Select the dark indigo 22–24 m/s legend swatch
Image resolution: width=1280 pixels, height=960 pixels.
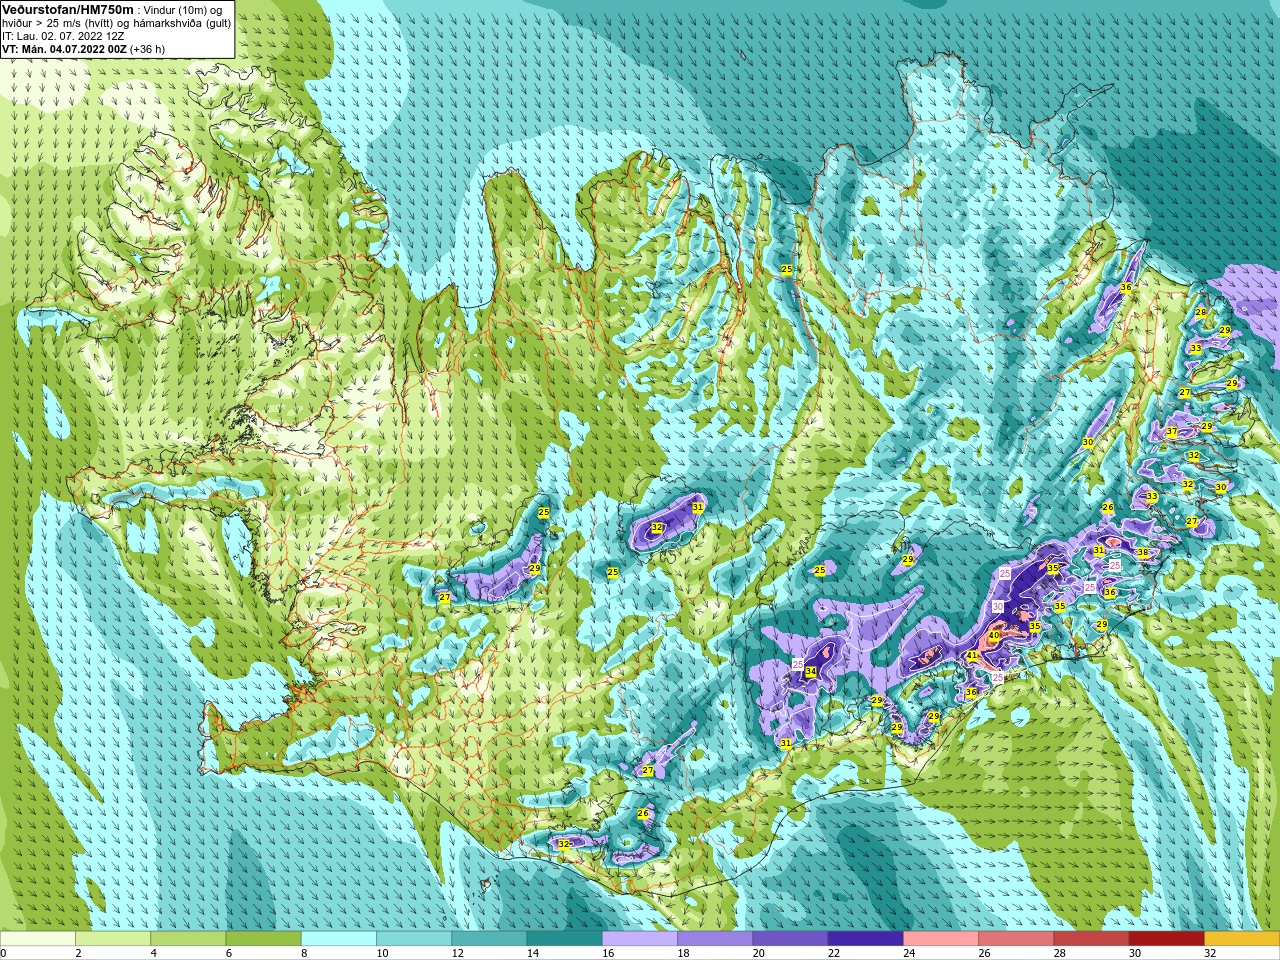[865, 938]
